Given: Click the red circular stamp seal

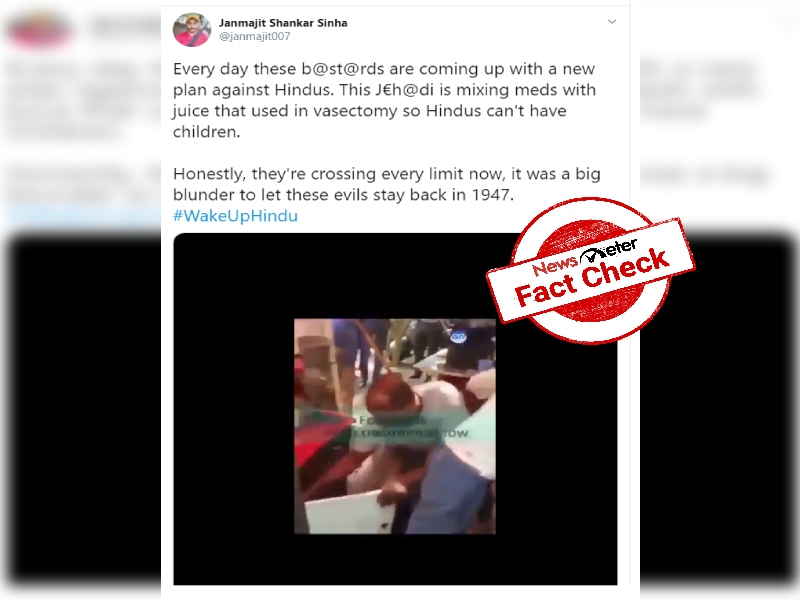Looking at the screenshot, I should [590, 270].
